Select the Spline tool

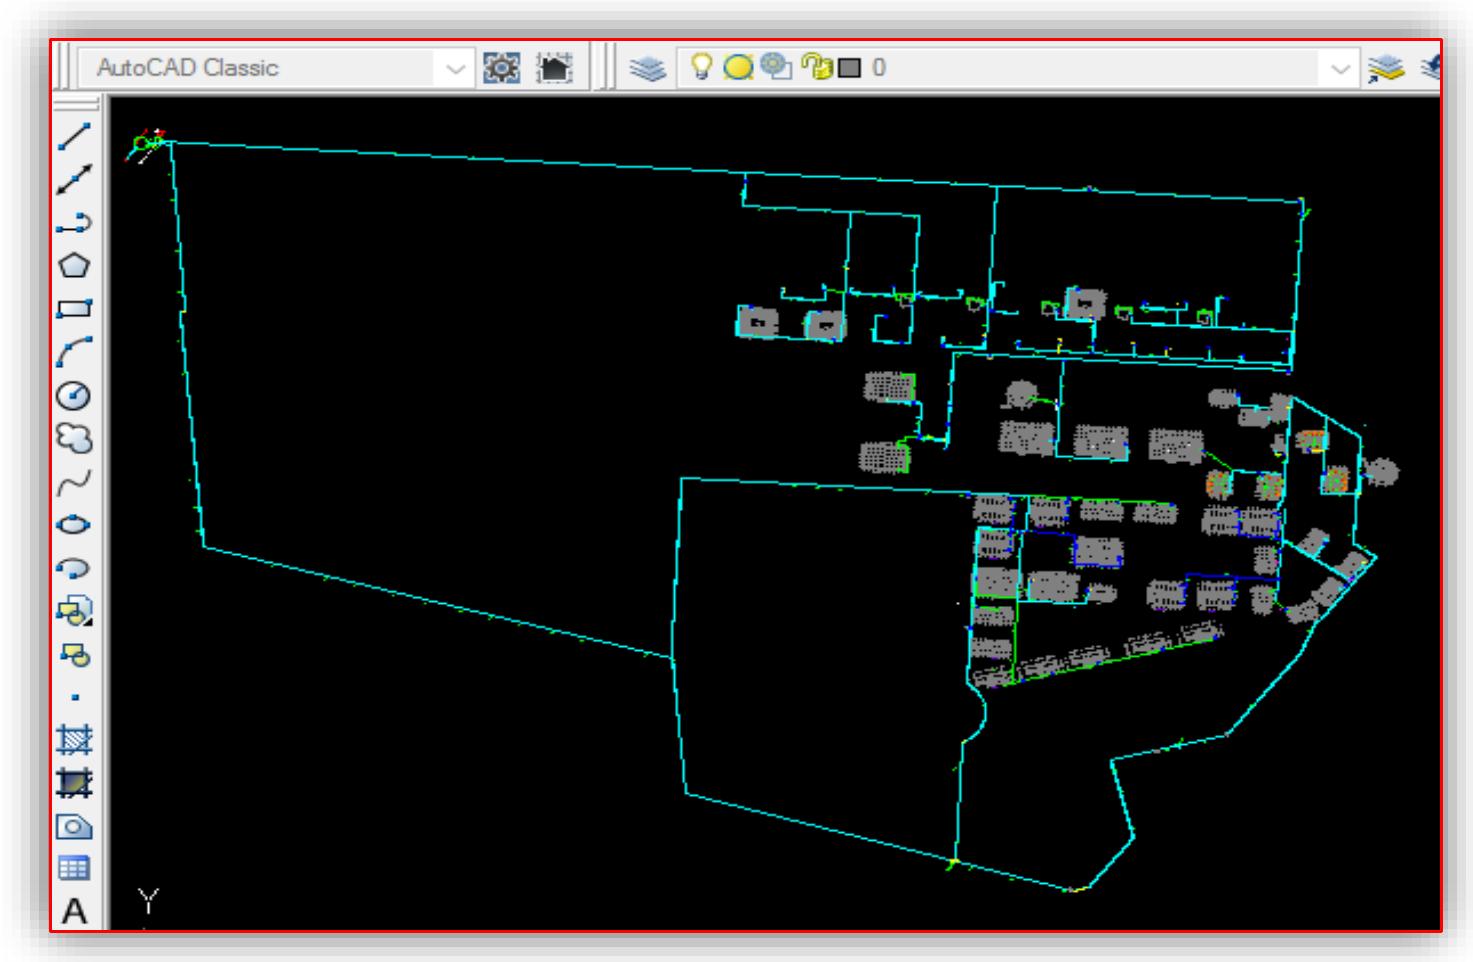(75, 483)
